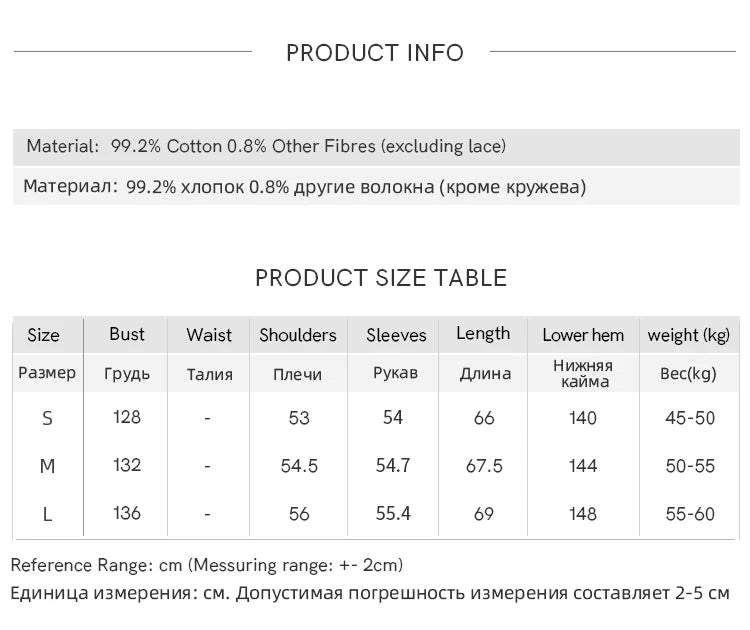
Task: Click the weight range 55-60
Action: click(x=690, y=514)
